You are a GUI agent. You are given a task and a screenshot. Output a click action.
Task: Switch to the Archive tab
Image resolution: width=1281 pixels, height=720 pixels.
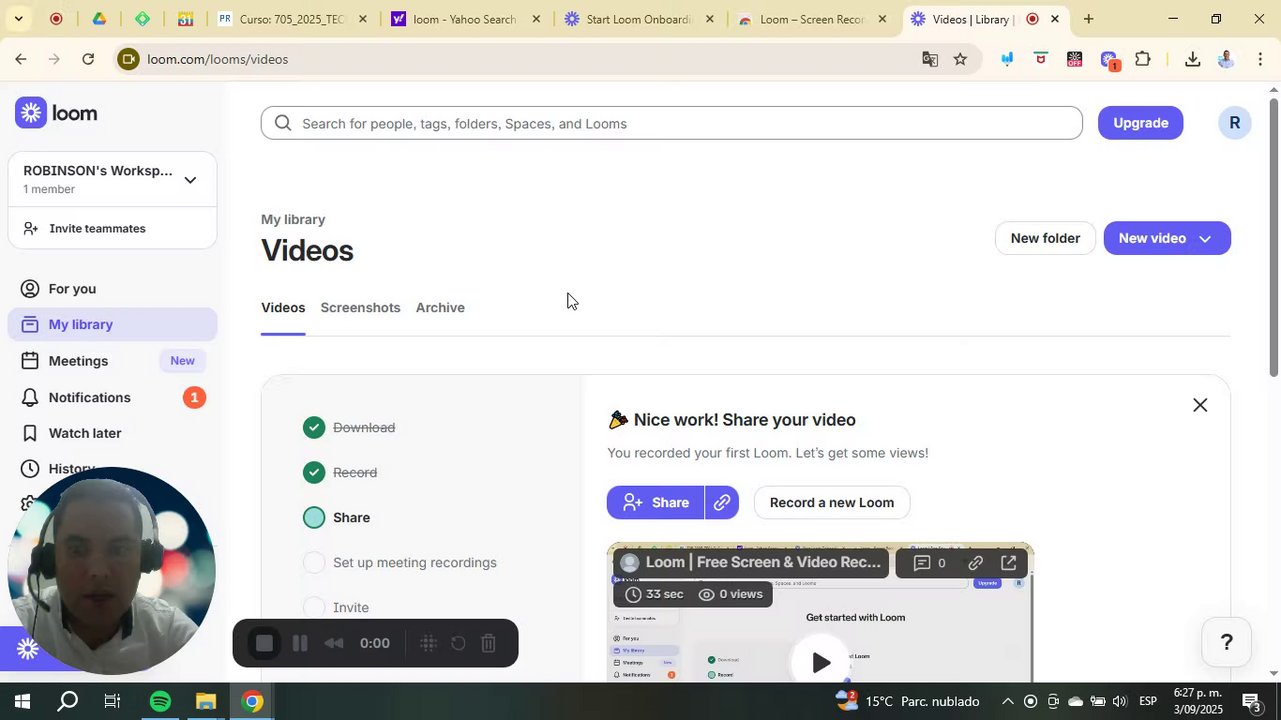click(x=440, y=308)
